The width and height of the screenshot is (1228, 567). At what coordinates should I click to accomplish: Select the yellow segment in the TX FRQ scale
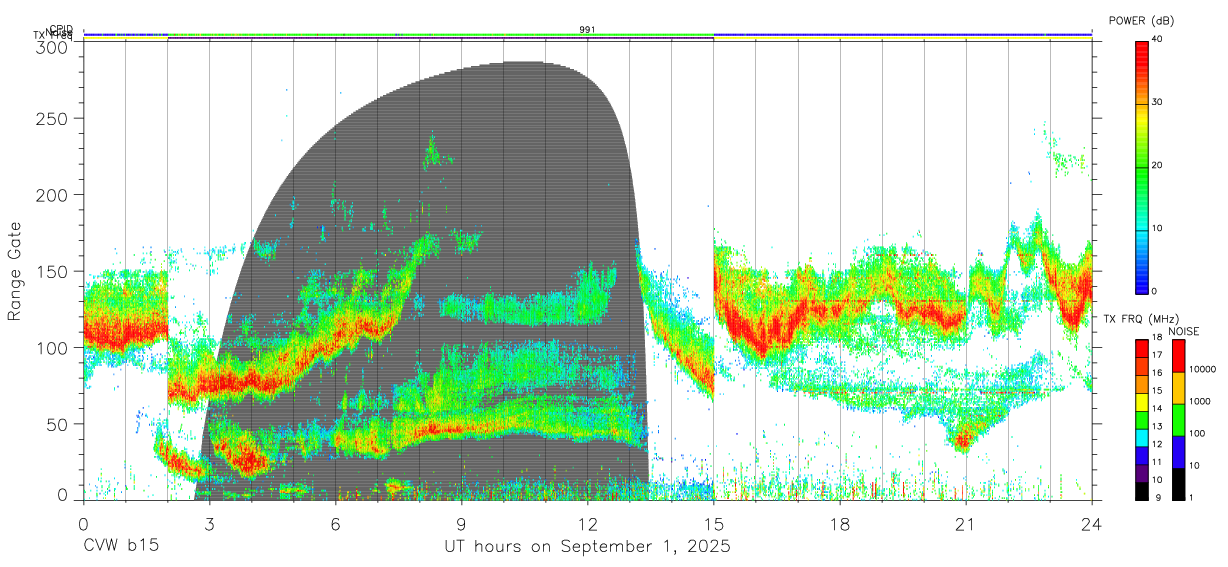(x=1141, y=402)
